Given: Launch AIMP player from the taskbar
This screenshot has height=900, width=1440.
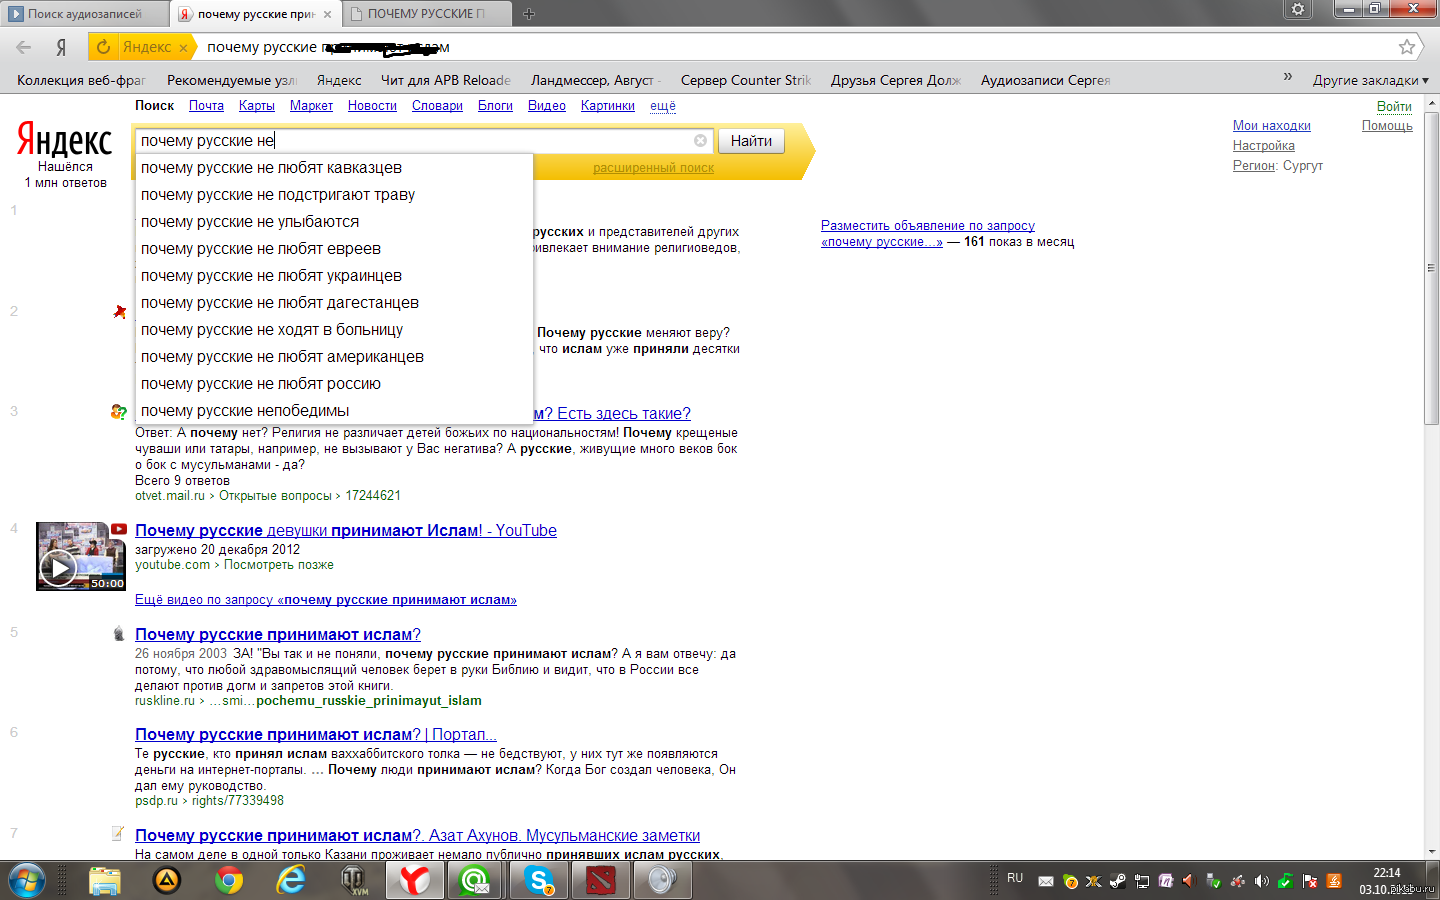Looking at the screenshot, I should point(167,880).
